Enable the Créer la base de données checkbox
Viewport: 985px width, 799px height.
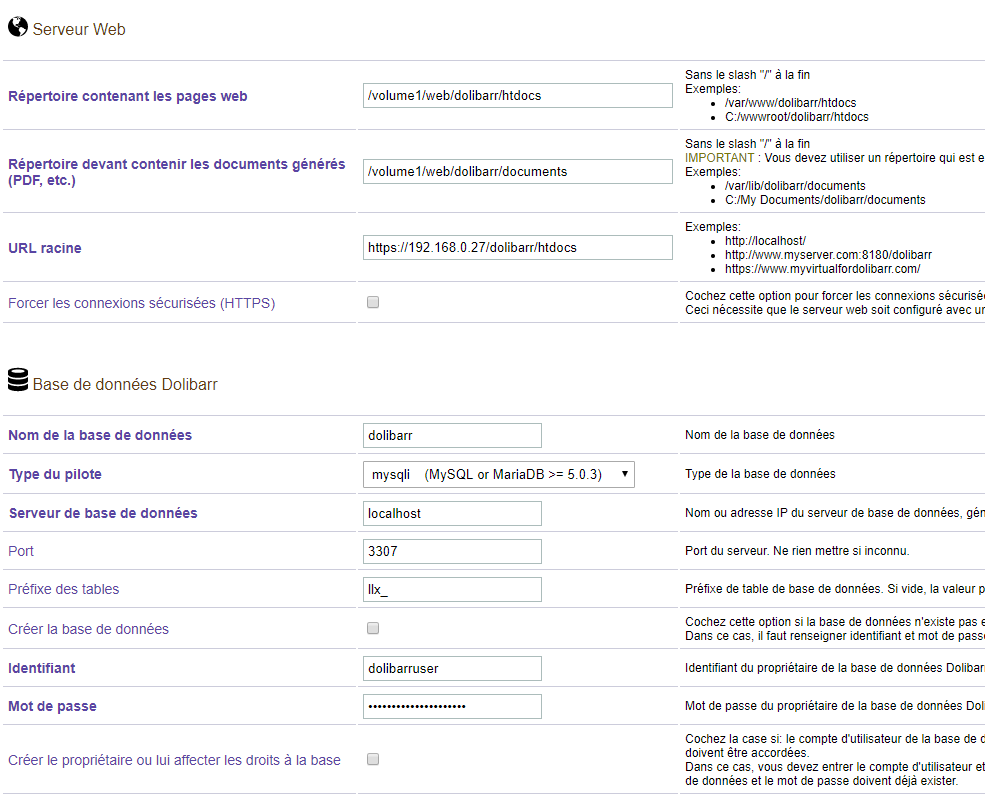pos(373,628)
